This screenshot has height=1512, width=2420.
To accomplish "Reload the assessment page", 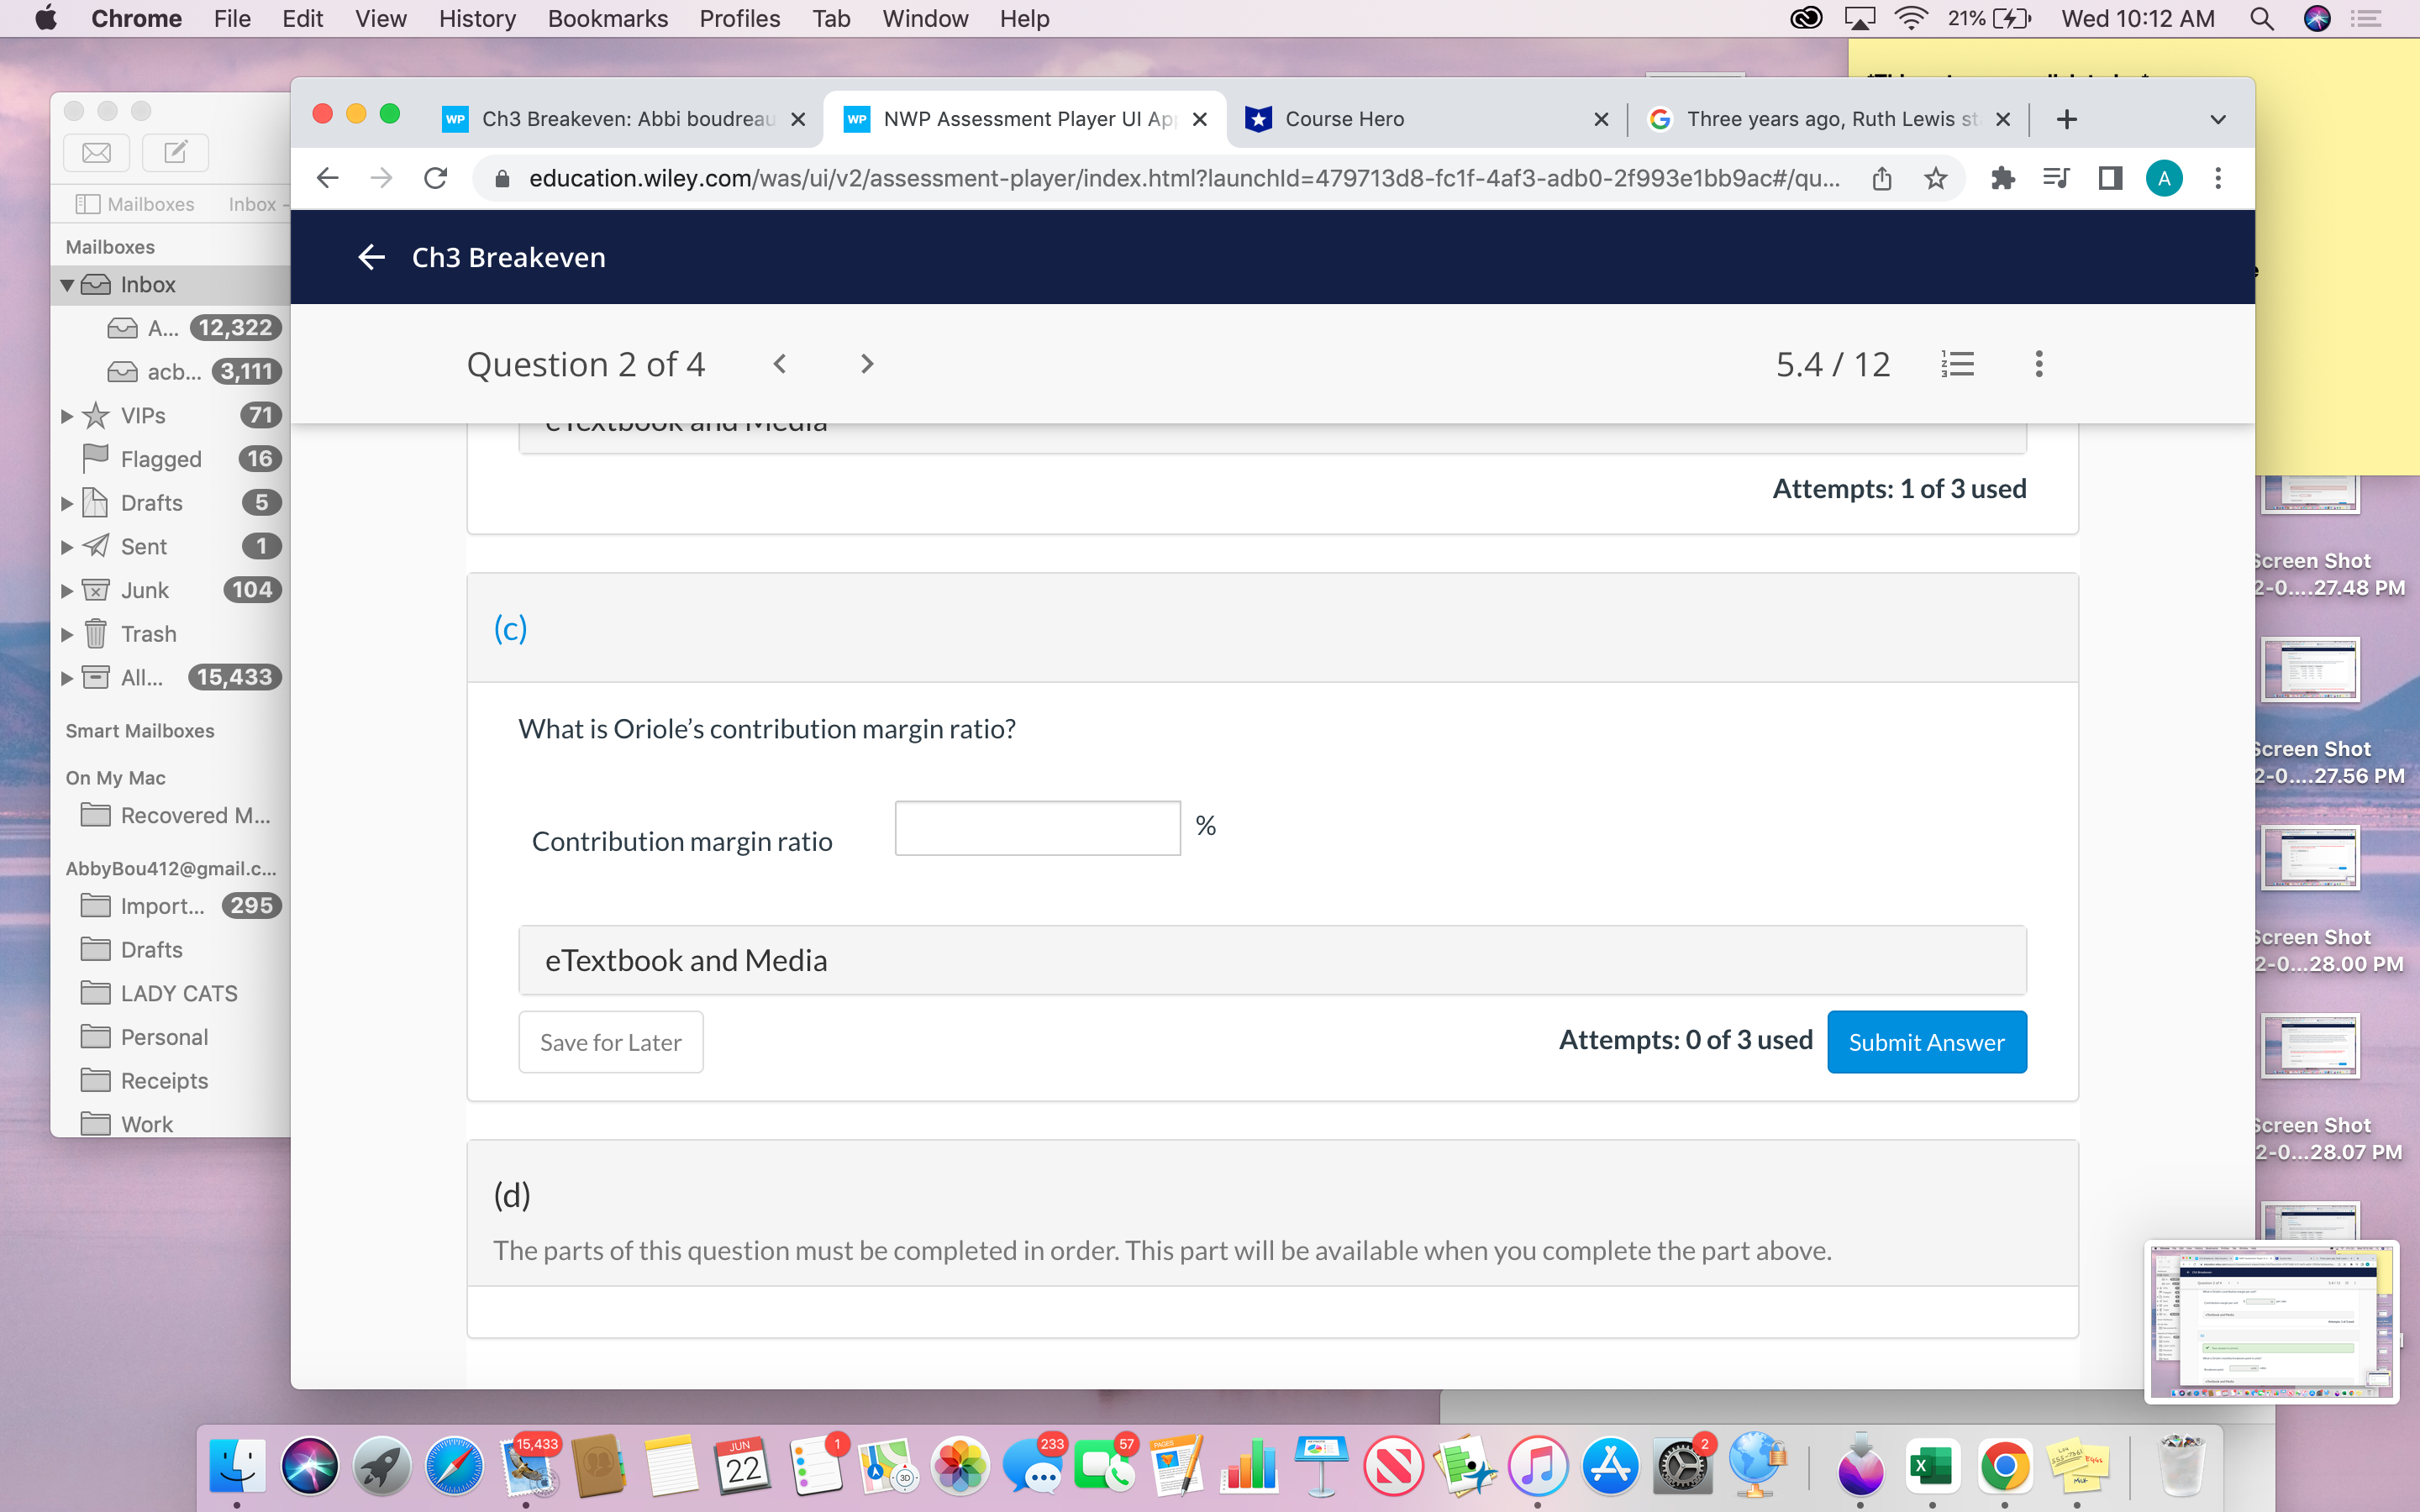I will tap(434, 178).
